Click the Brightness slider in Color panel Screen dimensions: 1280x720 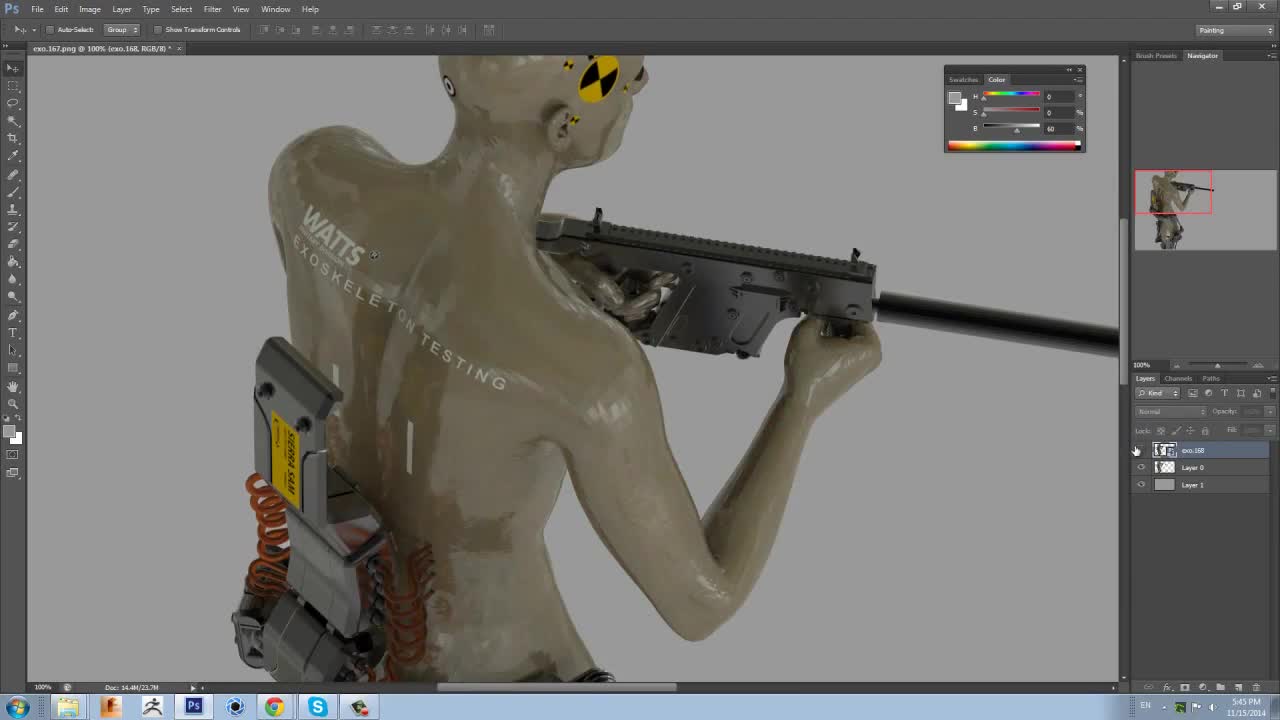point(1011,128)
